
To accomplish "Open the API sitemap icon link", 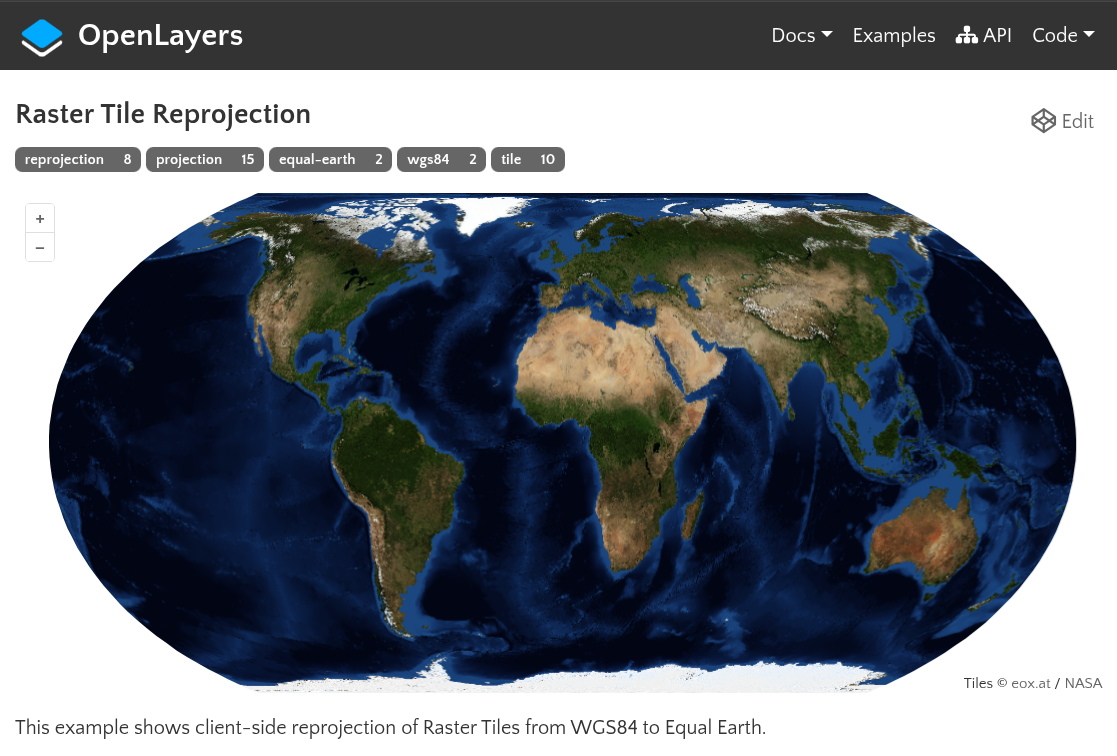I will (x=966, y=36).
